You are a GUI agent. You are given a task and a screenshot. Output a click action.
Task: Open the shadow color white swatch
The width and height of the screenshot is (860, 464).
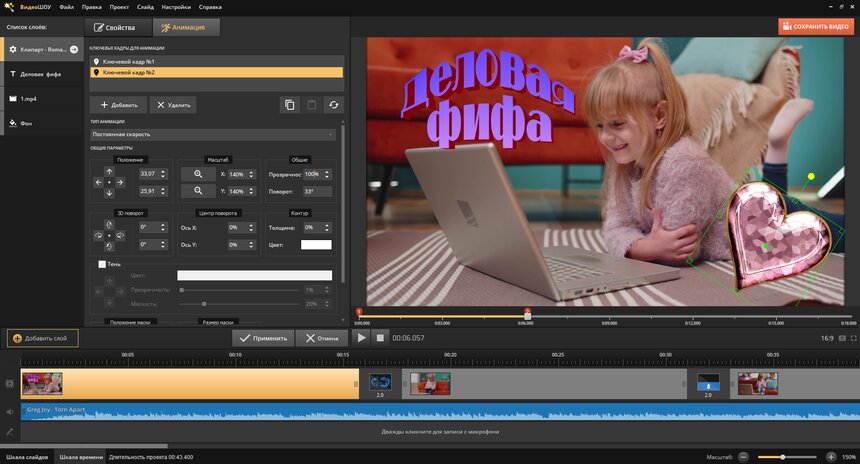coord(254,275)
